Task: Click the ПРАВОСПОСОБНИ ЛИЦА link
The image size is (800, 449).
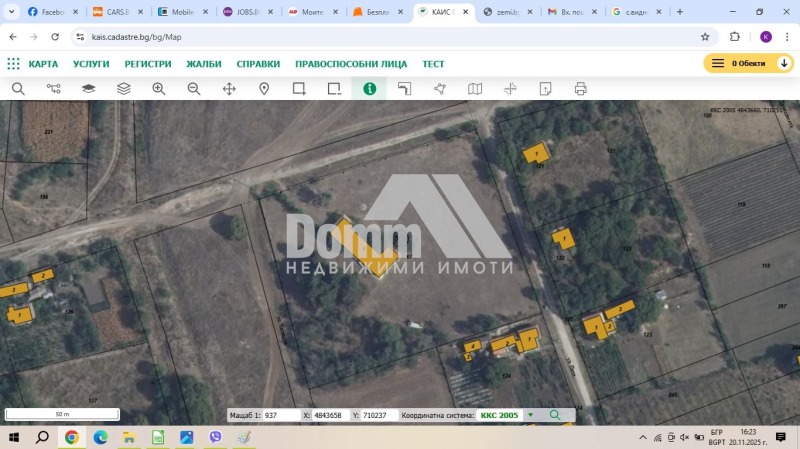Action: point(351,64)
